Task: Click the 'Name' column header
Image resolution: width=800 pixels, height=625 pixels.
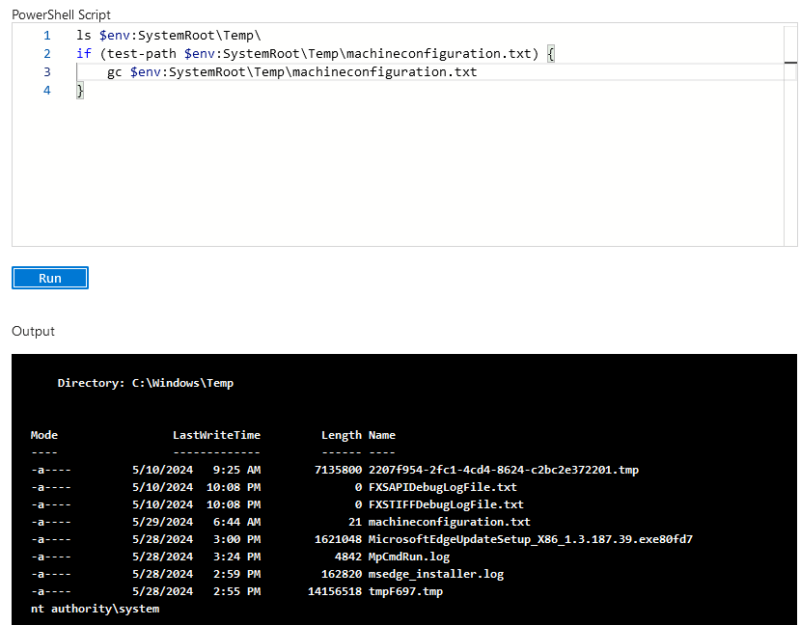Action: [x=382, y=435]
